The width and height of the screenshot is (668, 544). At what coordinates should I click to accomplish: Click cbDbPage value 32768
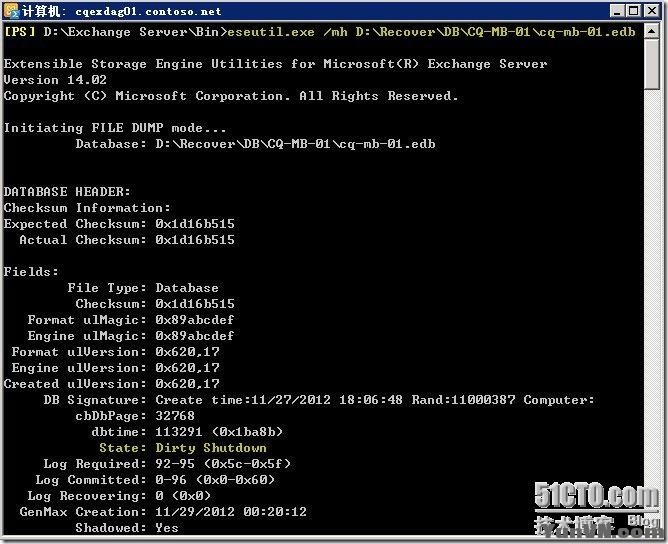[x=175, y=415]
